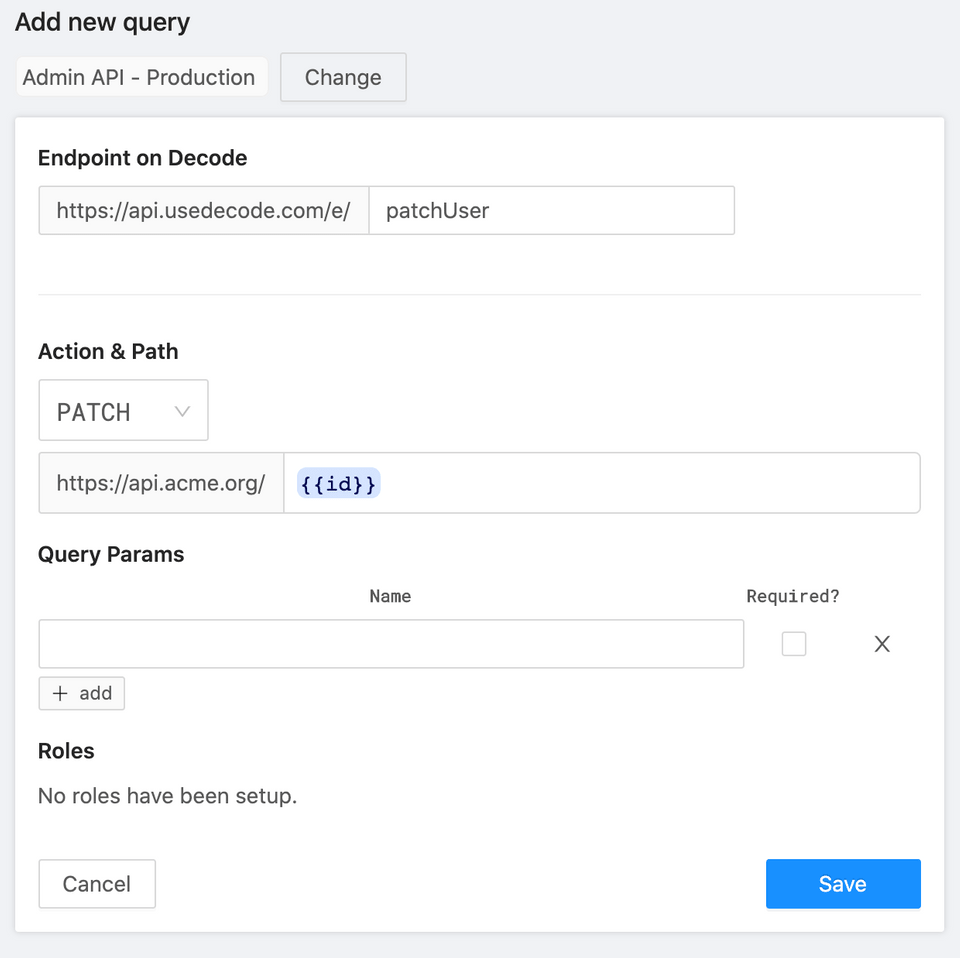Click the Roles section heading

pyautogui.click(x=66, y=751)
